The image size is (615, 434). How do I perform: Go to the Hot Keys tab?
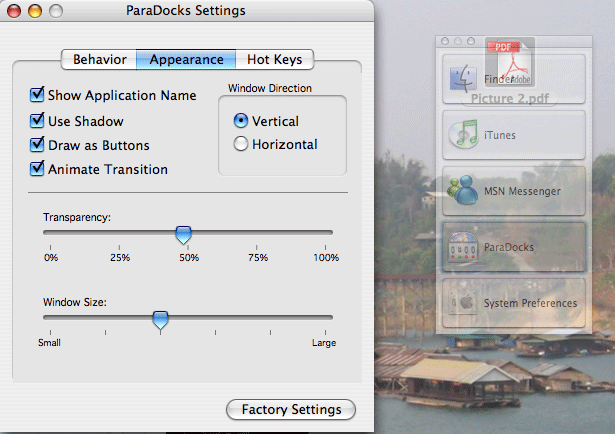pos(275,60)
